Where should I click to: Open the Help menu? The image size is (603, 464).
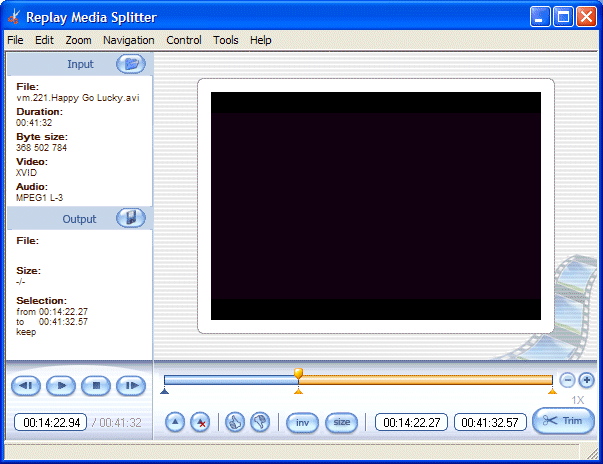pyautogui.click(x=261, y=40)
